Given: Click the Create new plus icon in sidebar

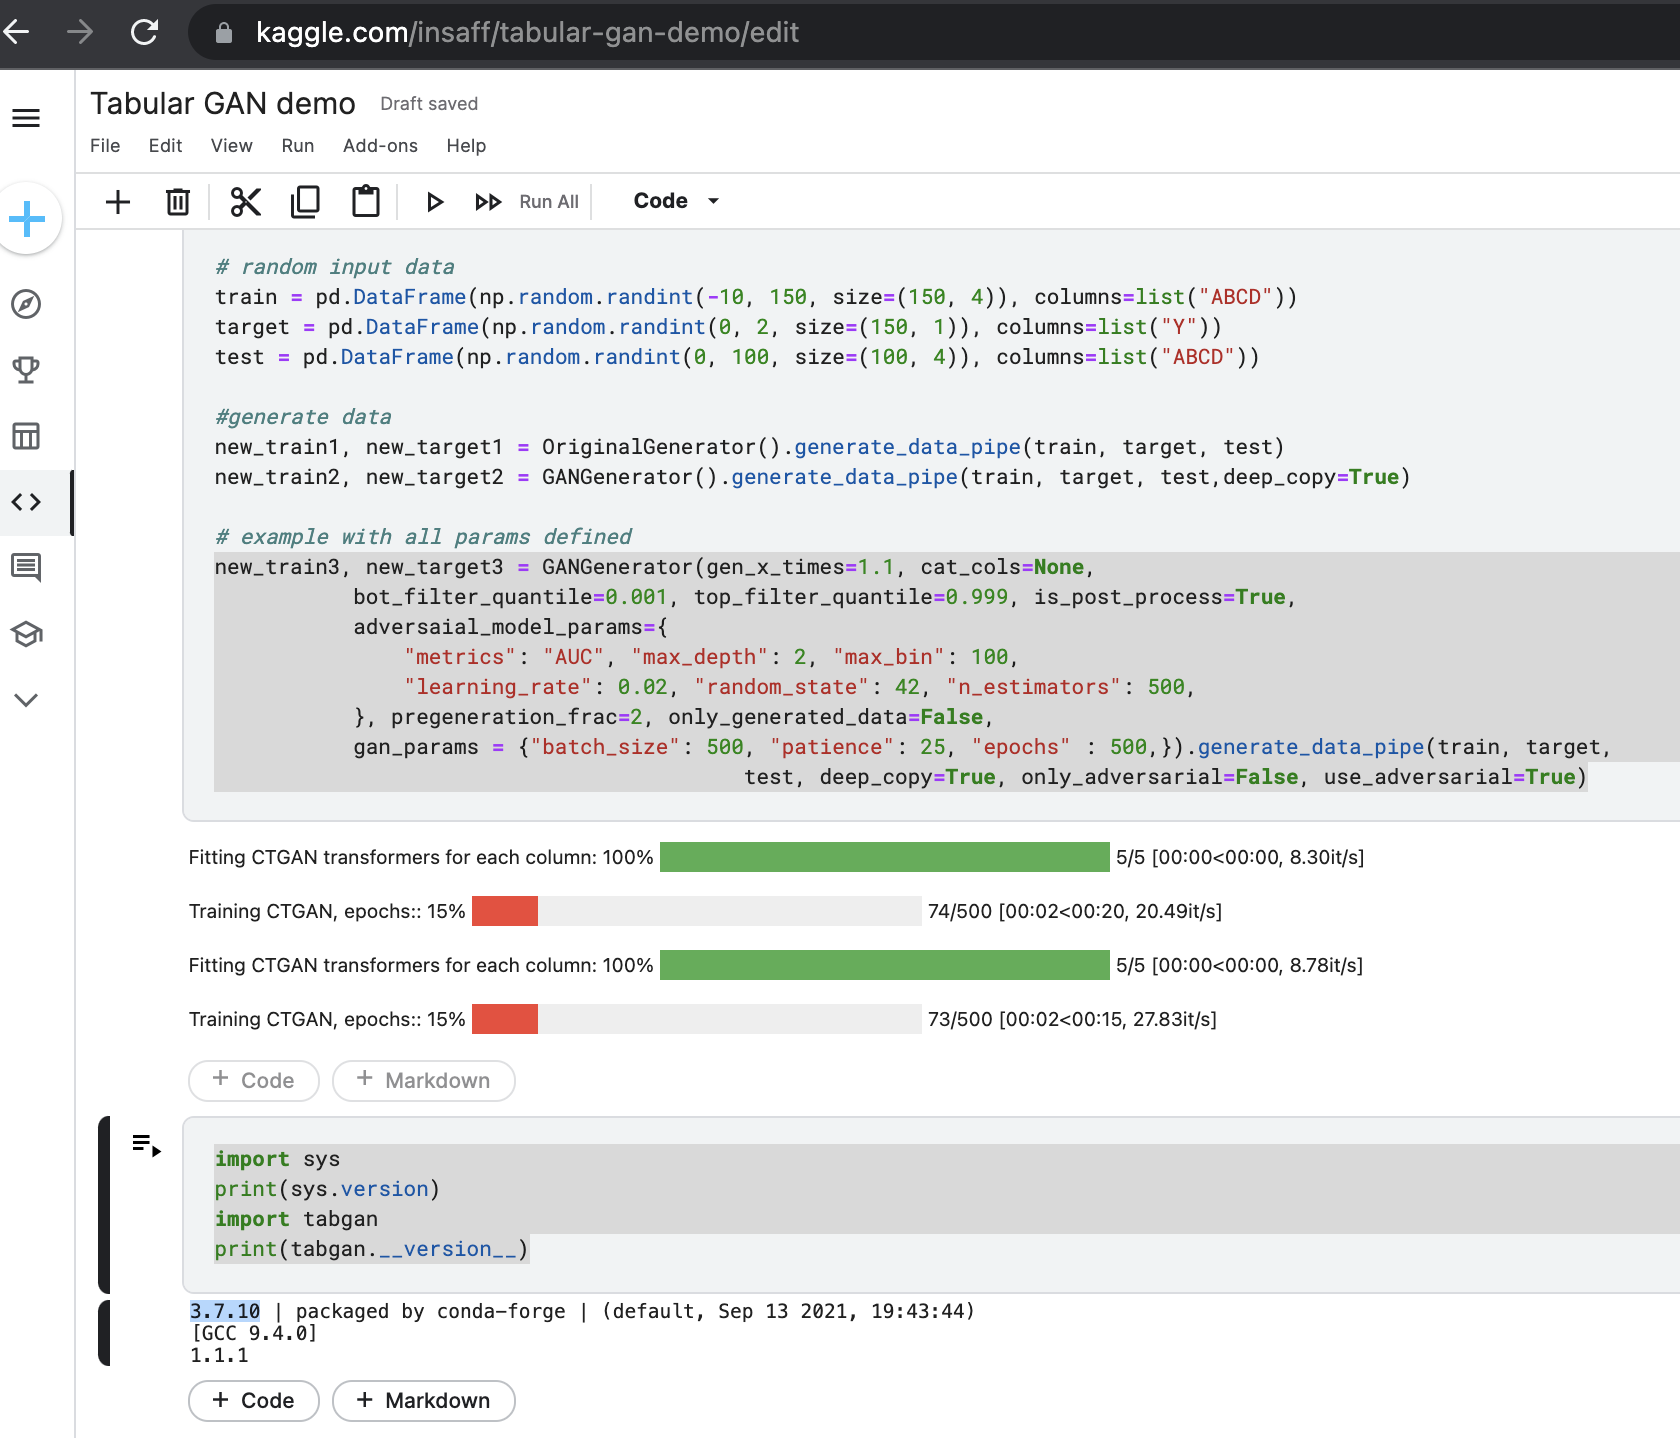Looking at the screenshot, I should tap(26, 218).
